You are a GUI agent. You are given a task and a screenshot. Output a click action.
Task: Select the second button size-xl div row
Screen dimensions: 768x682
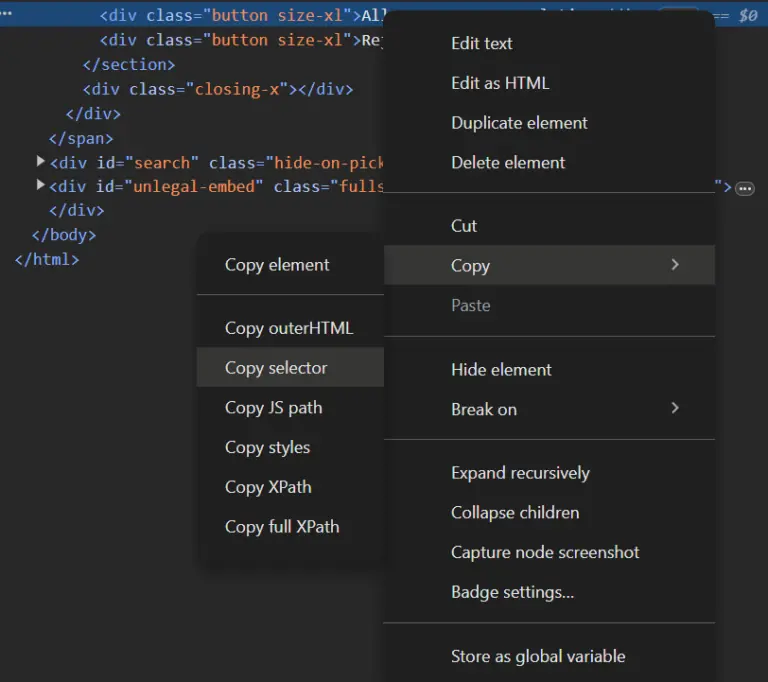241,40
